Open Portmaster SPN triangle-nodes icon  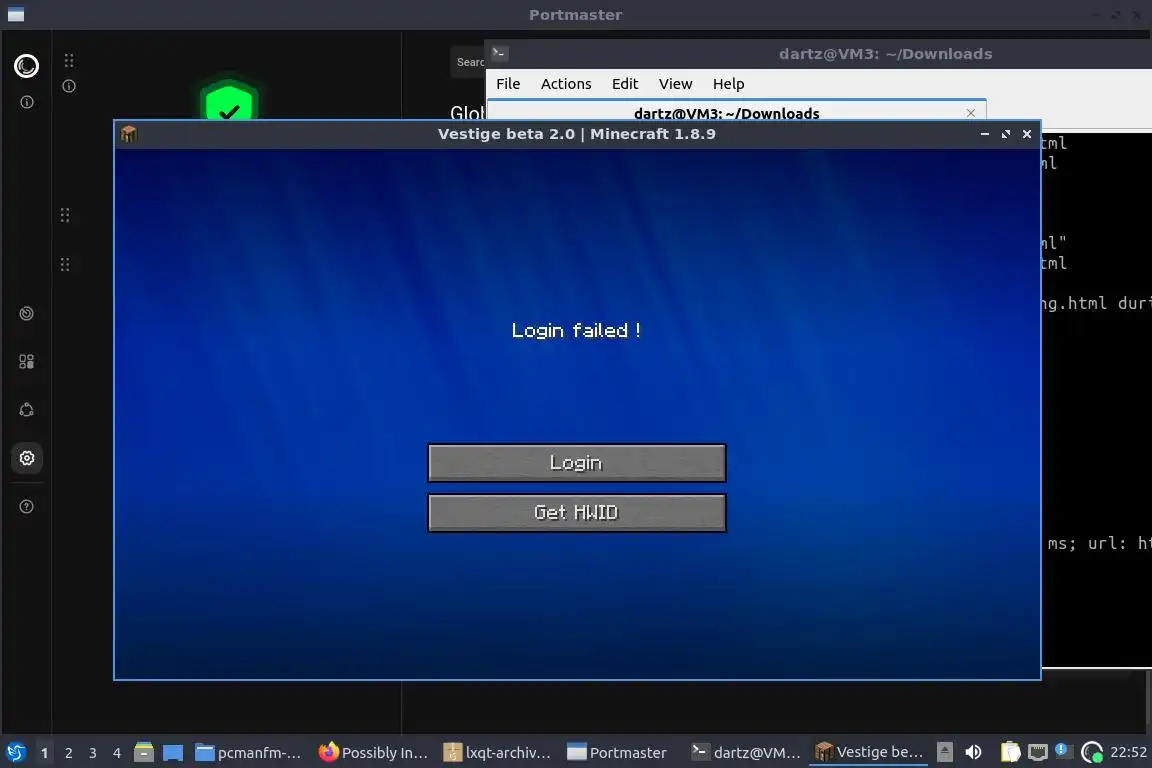click(26, 410)
